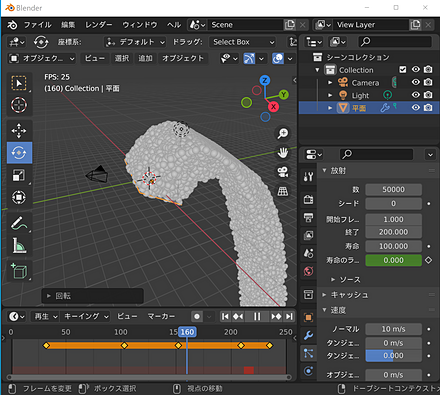Viewport: 440px width, 395px height.
Task: Disable Light object in renders
Action: point(428,95)
